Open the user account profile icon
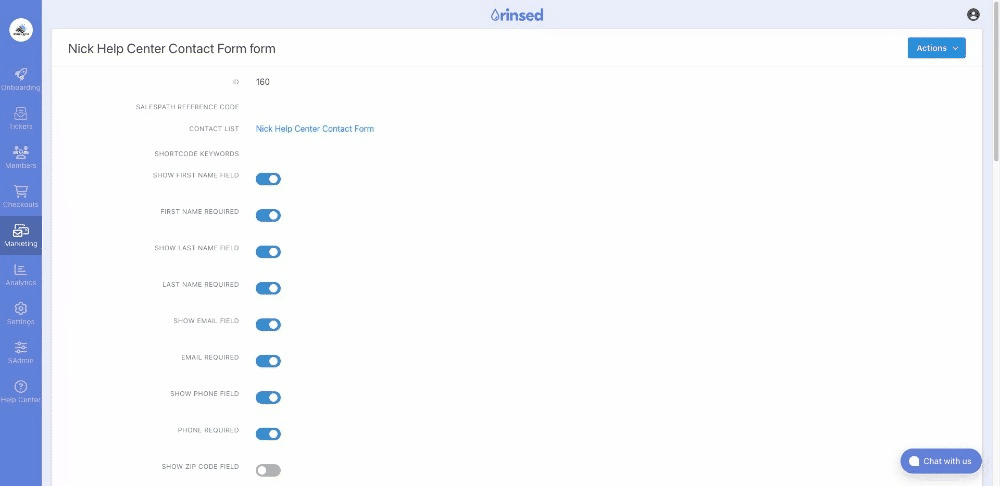 click(x=973, y=15)
